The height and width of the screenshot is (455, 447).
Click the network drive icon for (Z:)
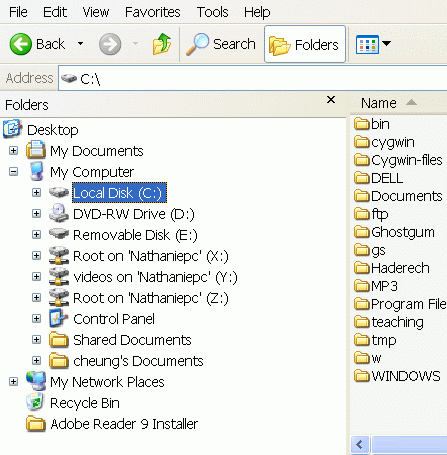59,297
